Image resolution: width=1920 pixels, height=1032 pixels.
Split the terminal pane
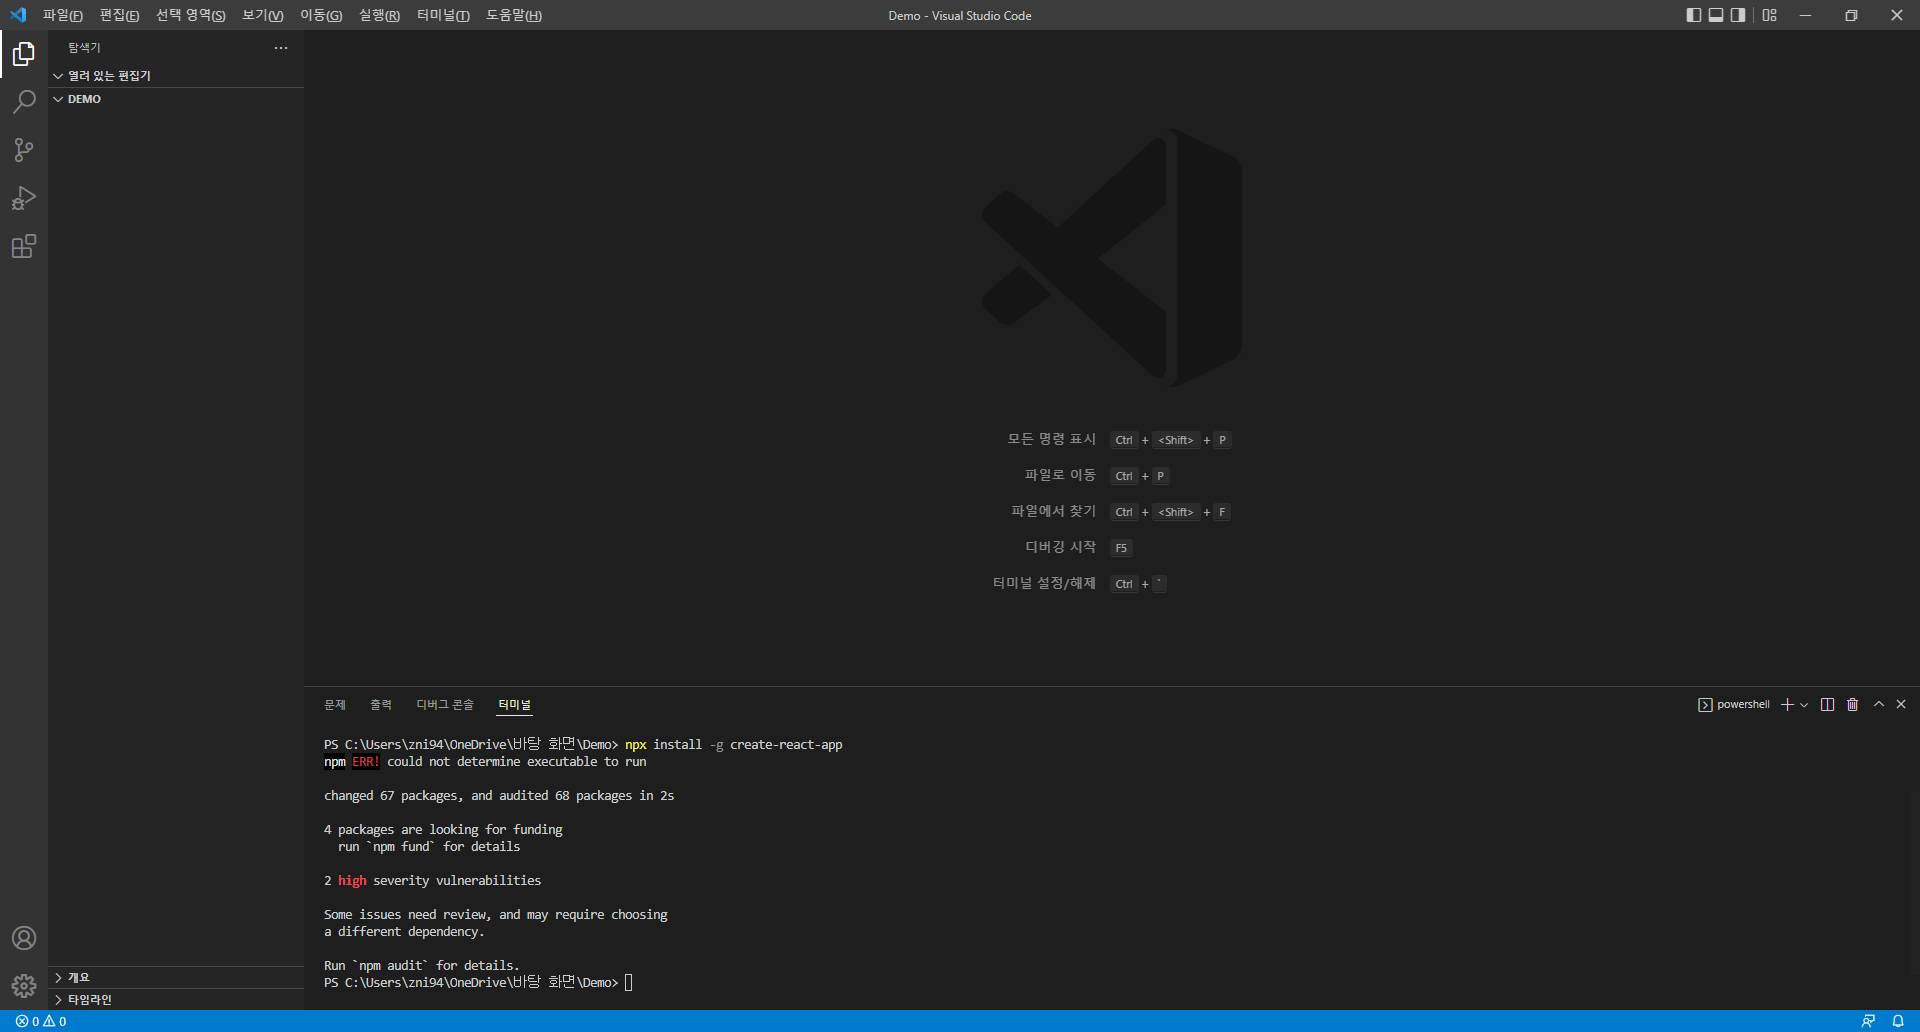tap(1827, 705)
